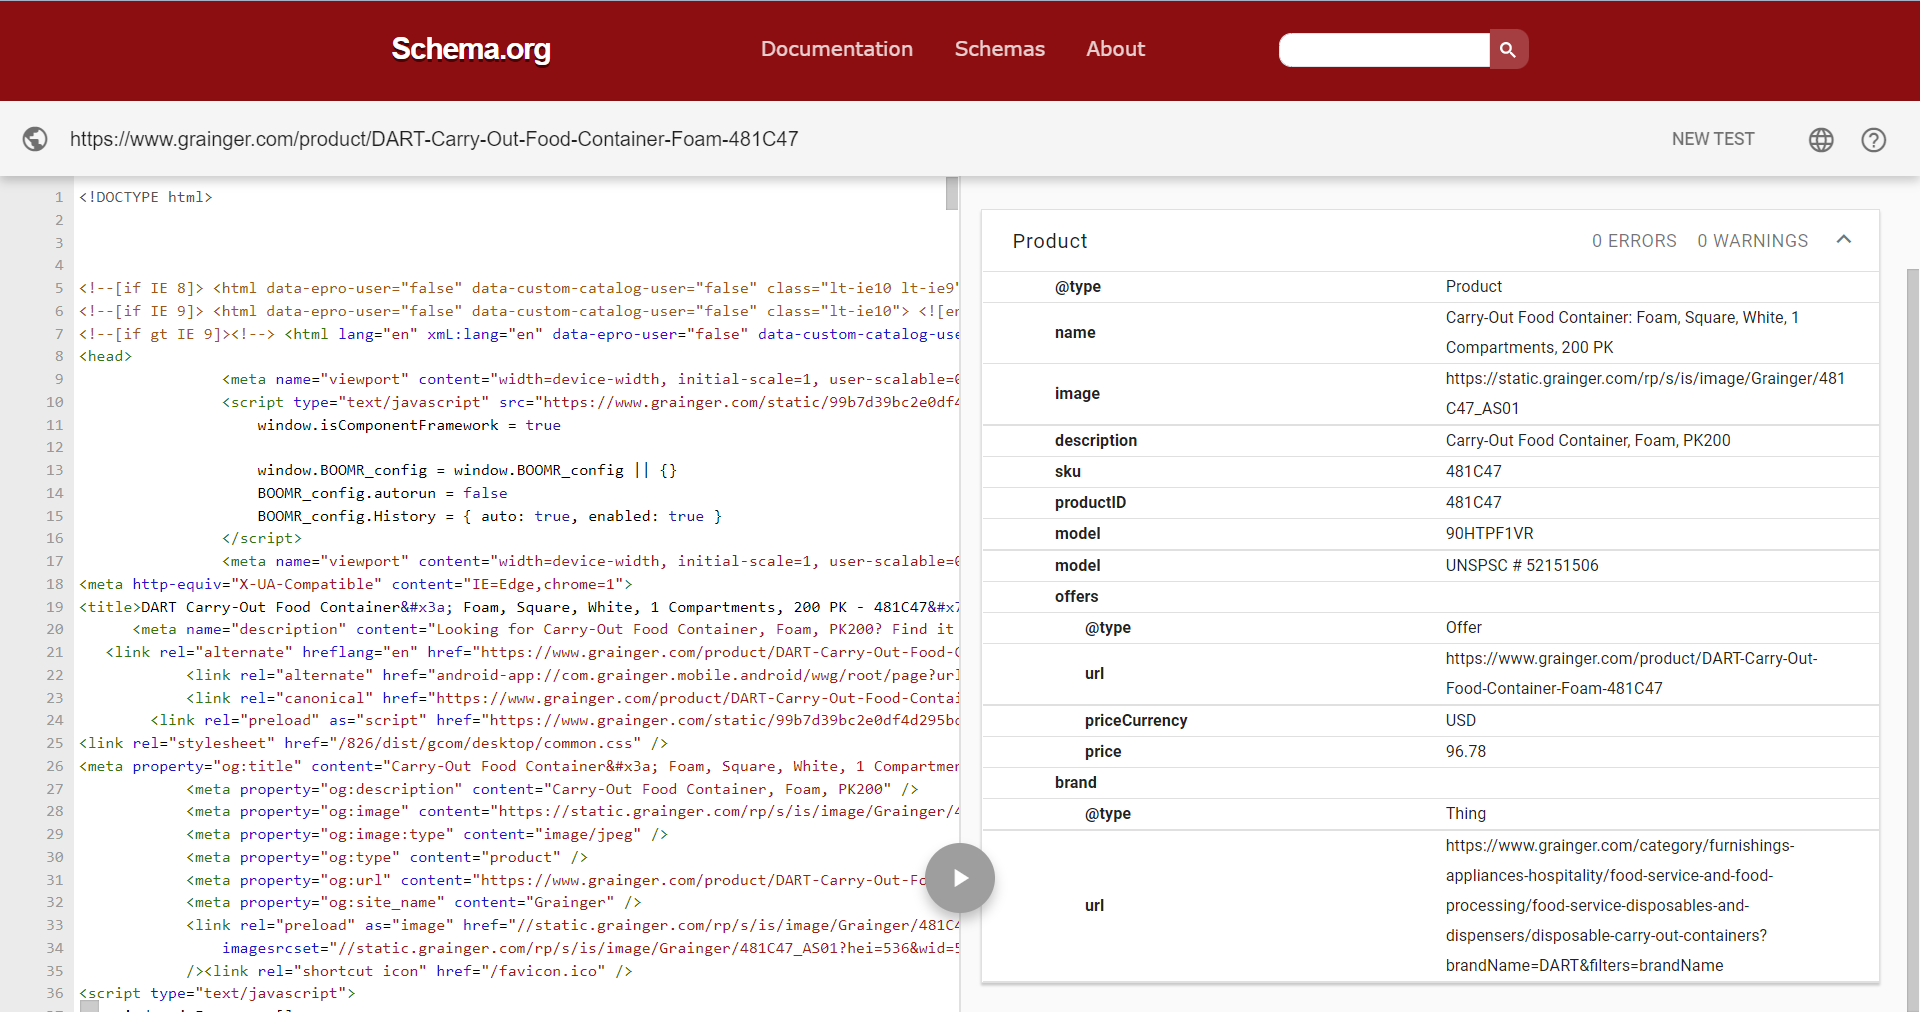Open the language globe icon near NEW TEST
Viewport: 1920px width, 1012px height.
1820,140
